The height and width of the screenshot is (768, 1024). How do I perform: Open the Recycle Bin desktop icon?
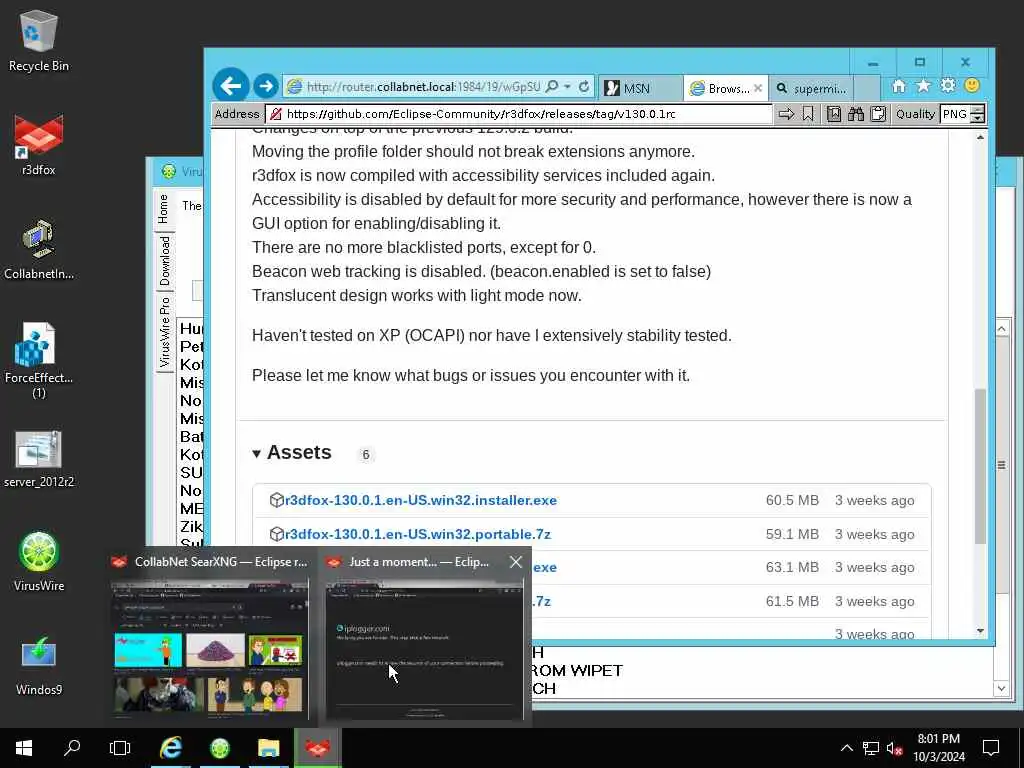pos(39,40)
